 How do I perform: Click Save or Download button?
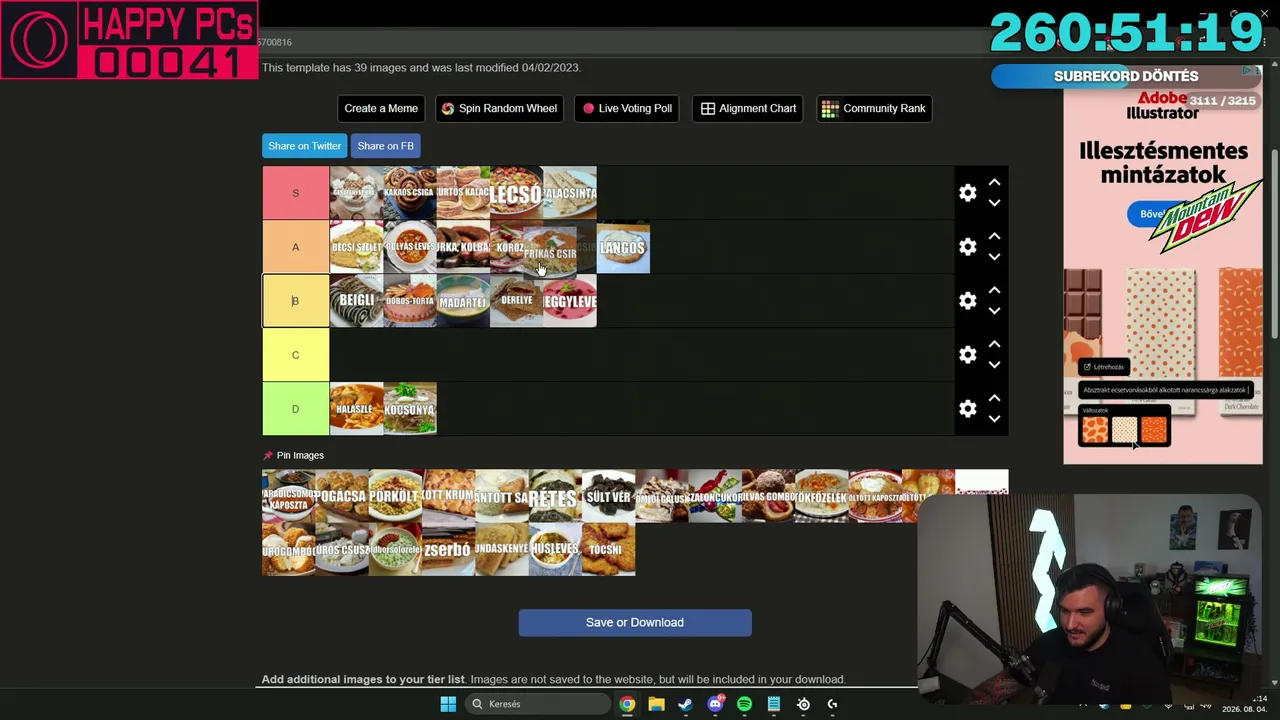635,622
